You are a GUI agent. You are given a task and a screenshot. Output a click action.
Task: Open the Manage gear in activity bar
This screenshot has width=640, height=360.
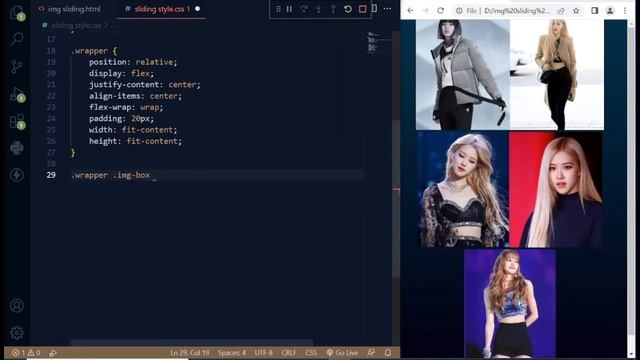[17, 333]
